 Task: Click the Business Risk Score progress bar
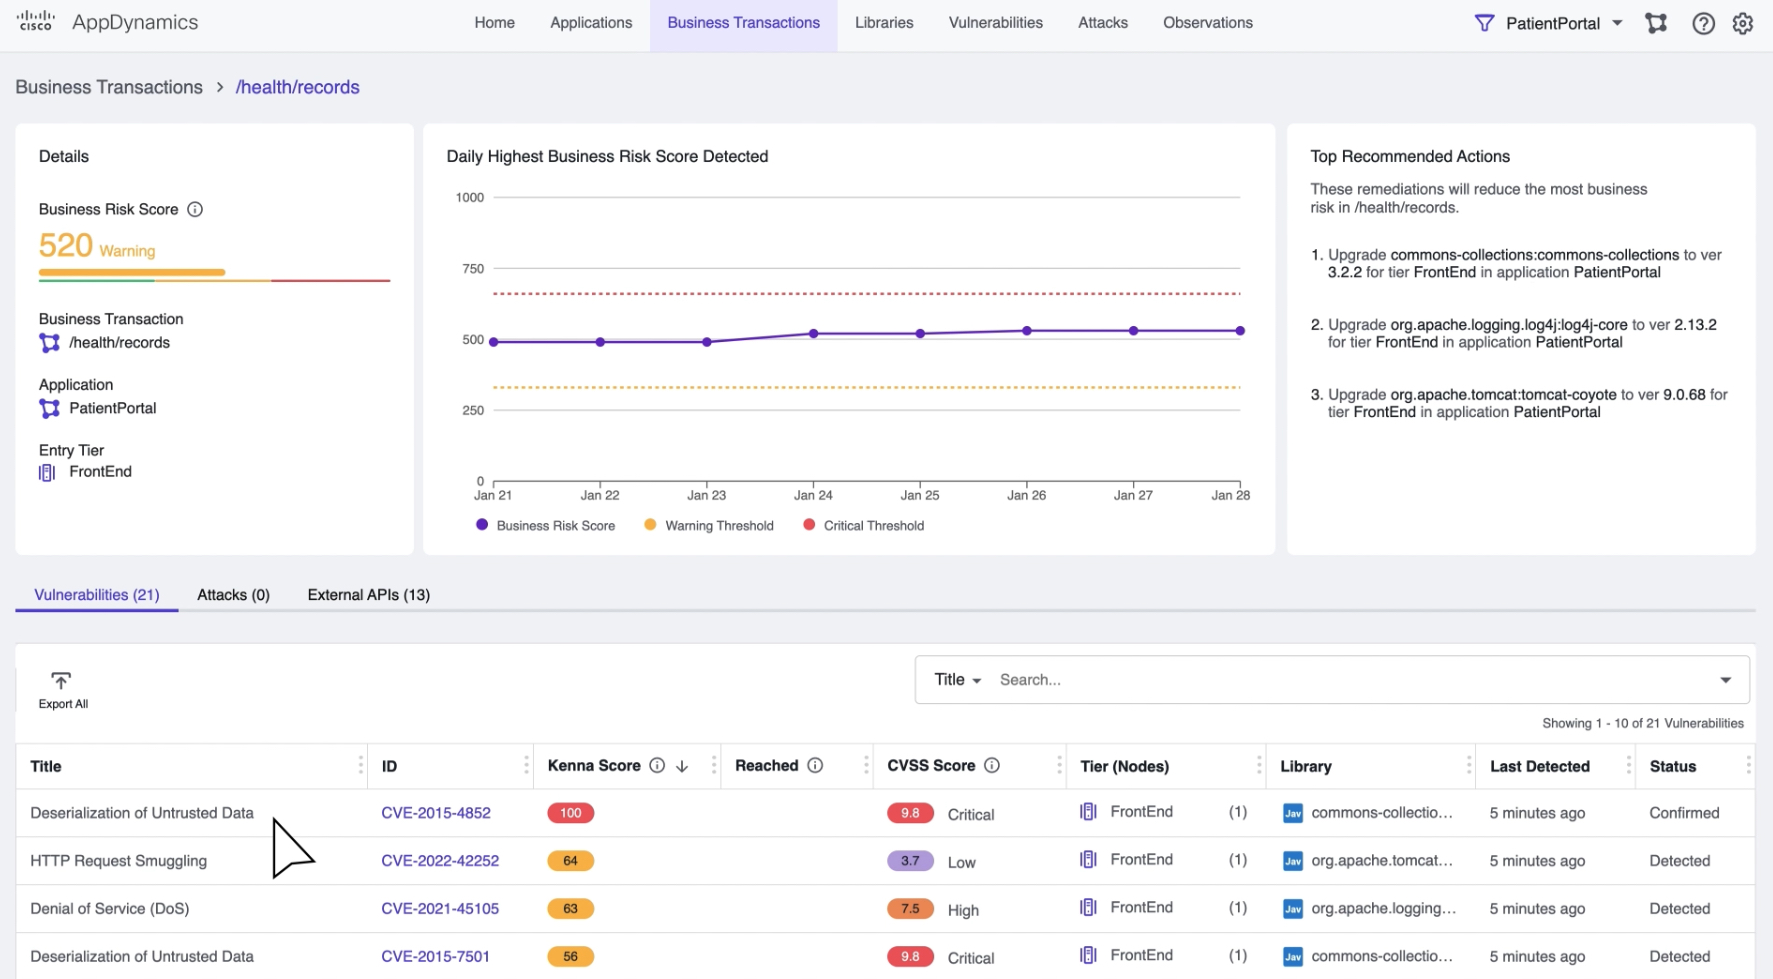214,274
